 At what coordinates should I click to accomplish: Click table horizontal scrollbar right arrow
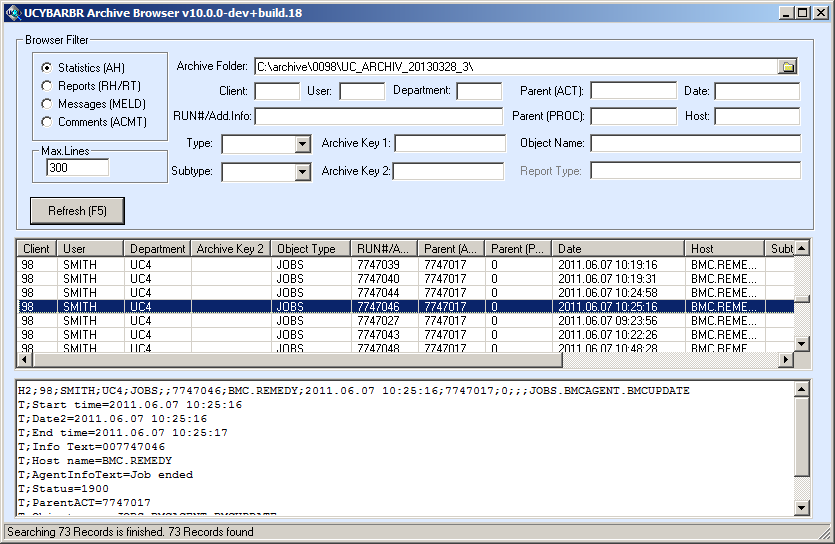pyautogui.click(x=785, y=359)
